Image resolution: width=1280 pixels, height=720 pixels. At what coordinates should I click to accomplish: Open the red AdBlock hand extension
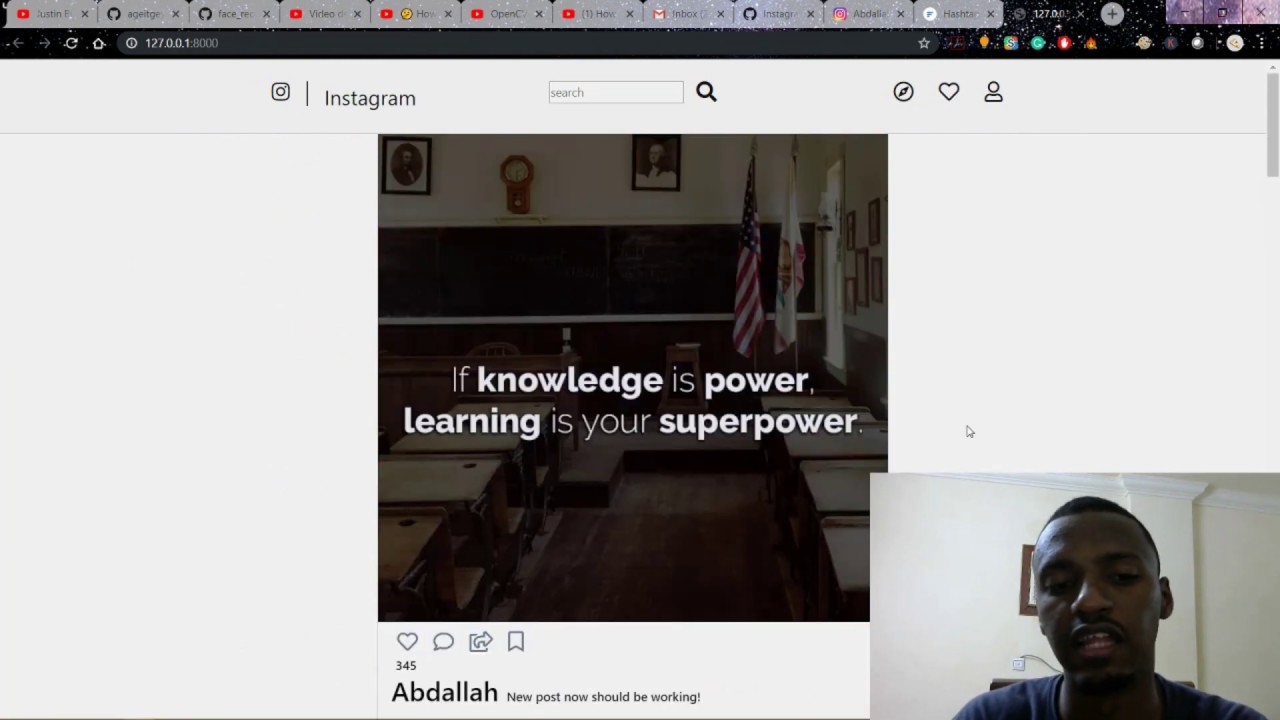1064,43
